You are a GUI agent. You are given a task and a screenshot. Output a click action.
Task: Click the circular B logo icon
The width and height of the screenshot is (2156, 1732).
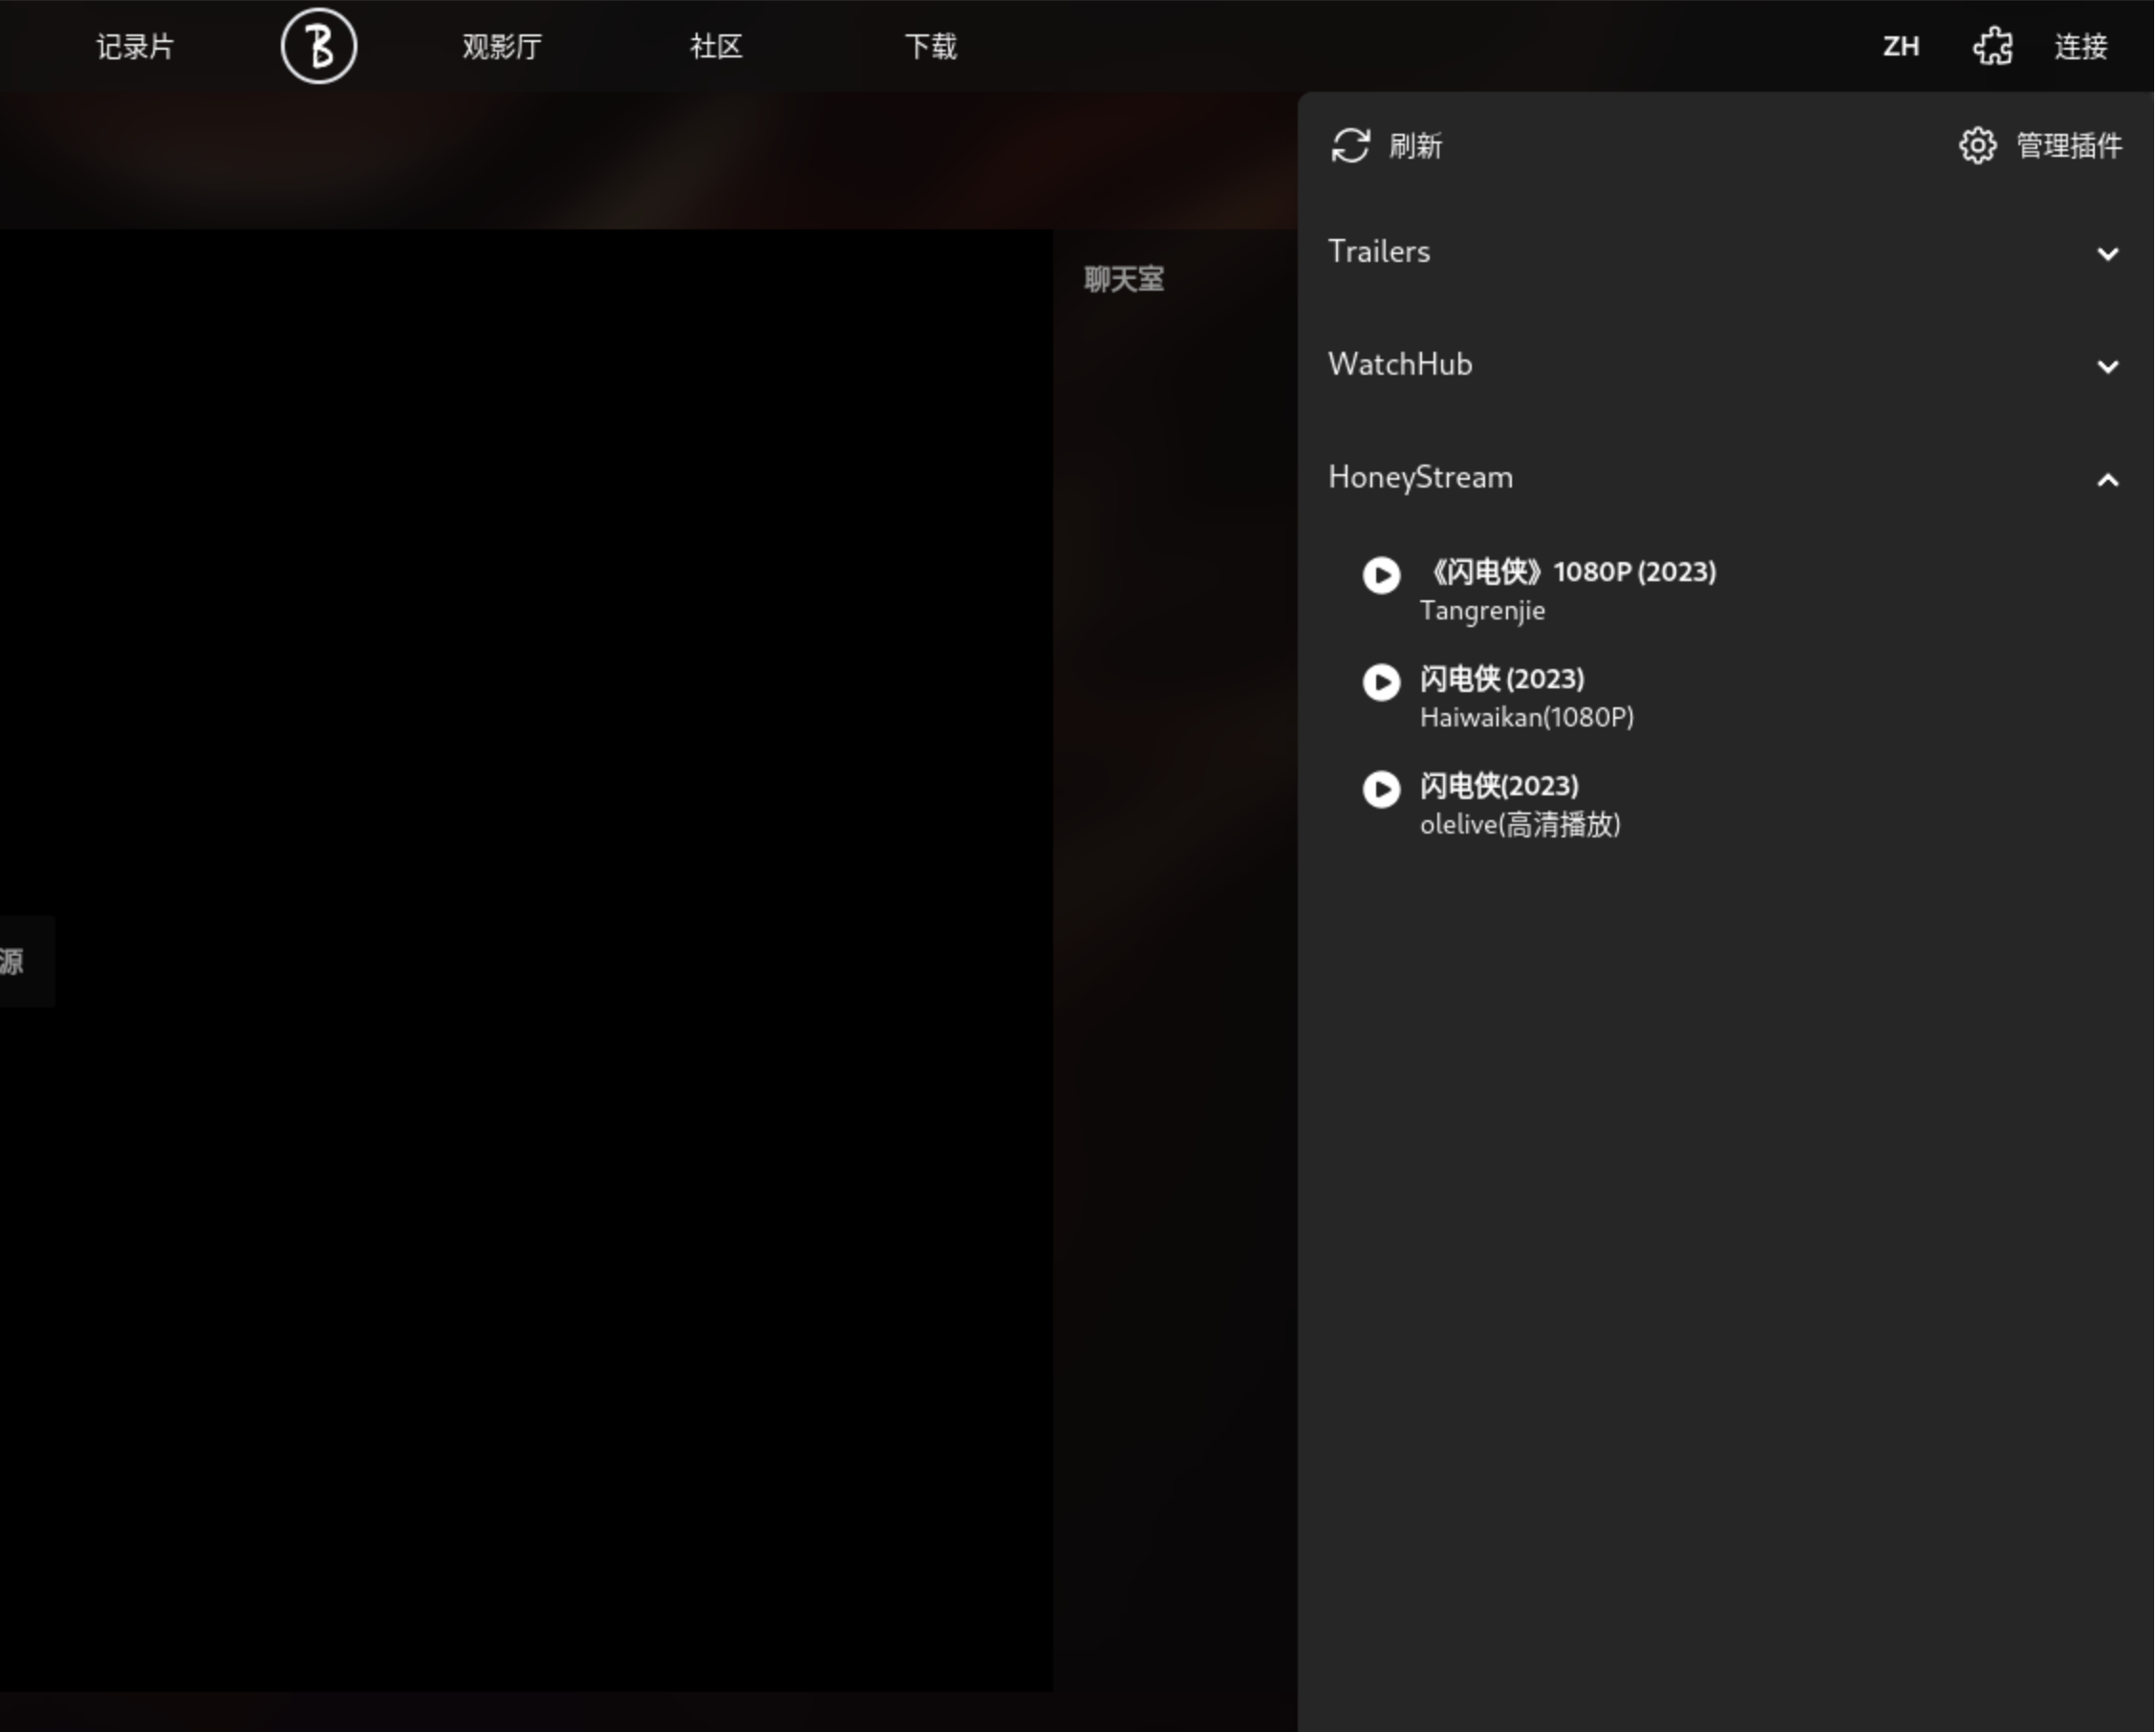click(x=318, y=46)
